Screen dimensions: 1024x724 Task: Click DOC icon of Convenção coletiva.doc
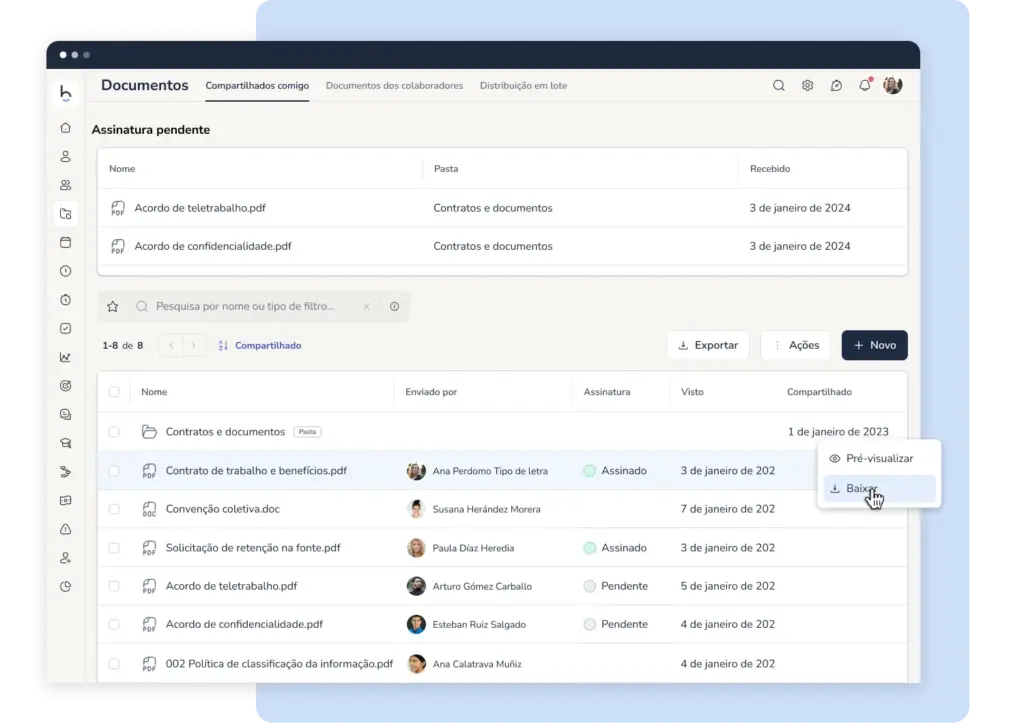[149, 509]
